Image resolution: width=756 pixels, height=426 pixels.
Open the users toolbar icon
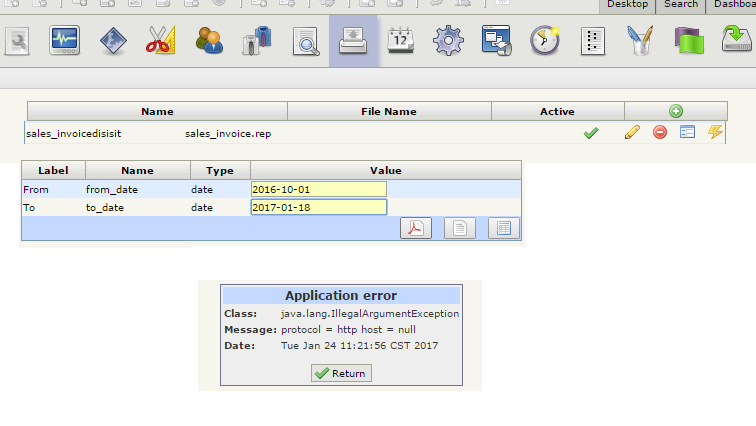point(208,41)
